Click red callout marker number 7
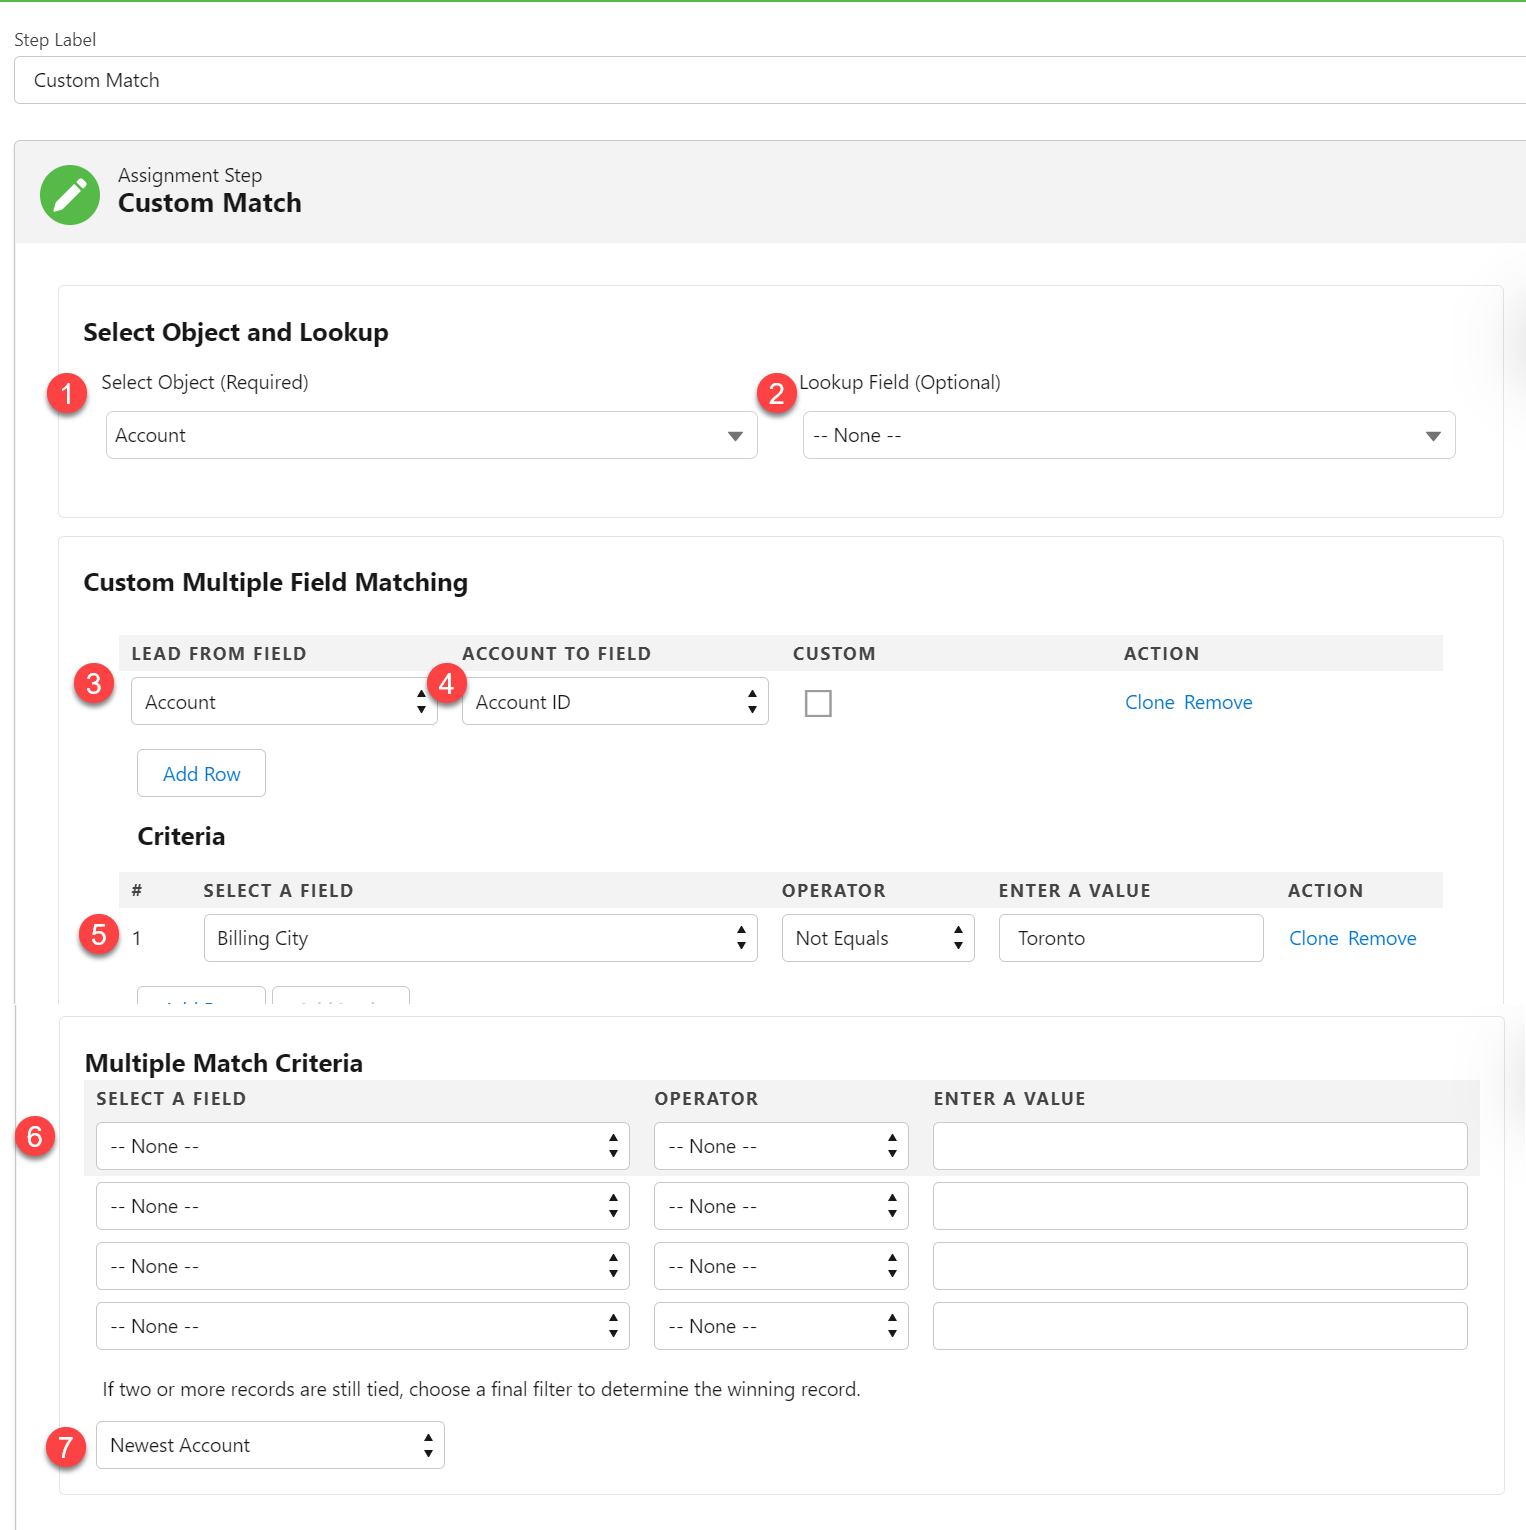 (65, 1447)
